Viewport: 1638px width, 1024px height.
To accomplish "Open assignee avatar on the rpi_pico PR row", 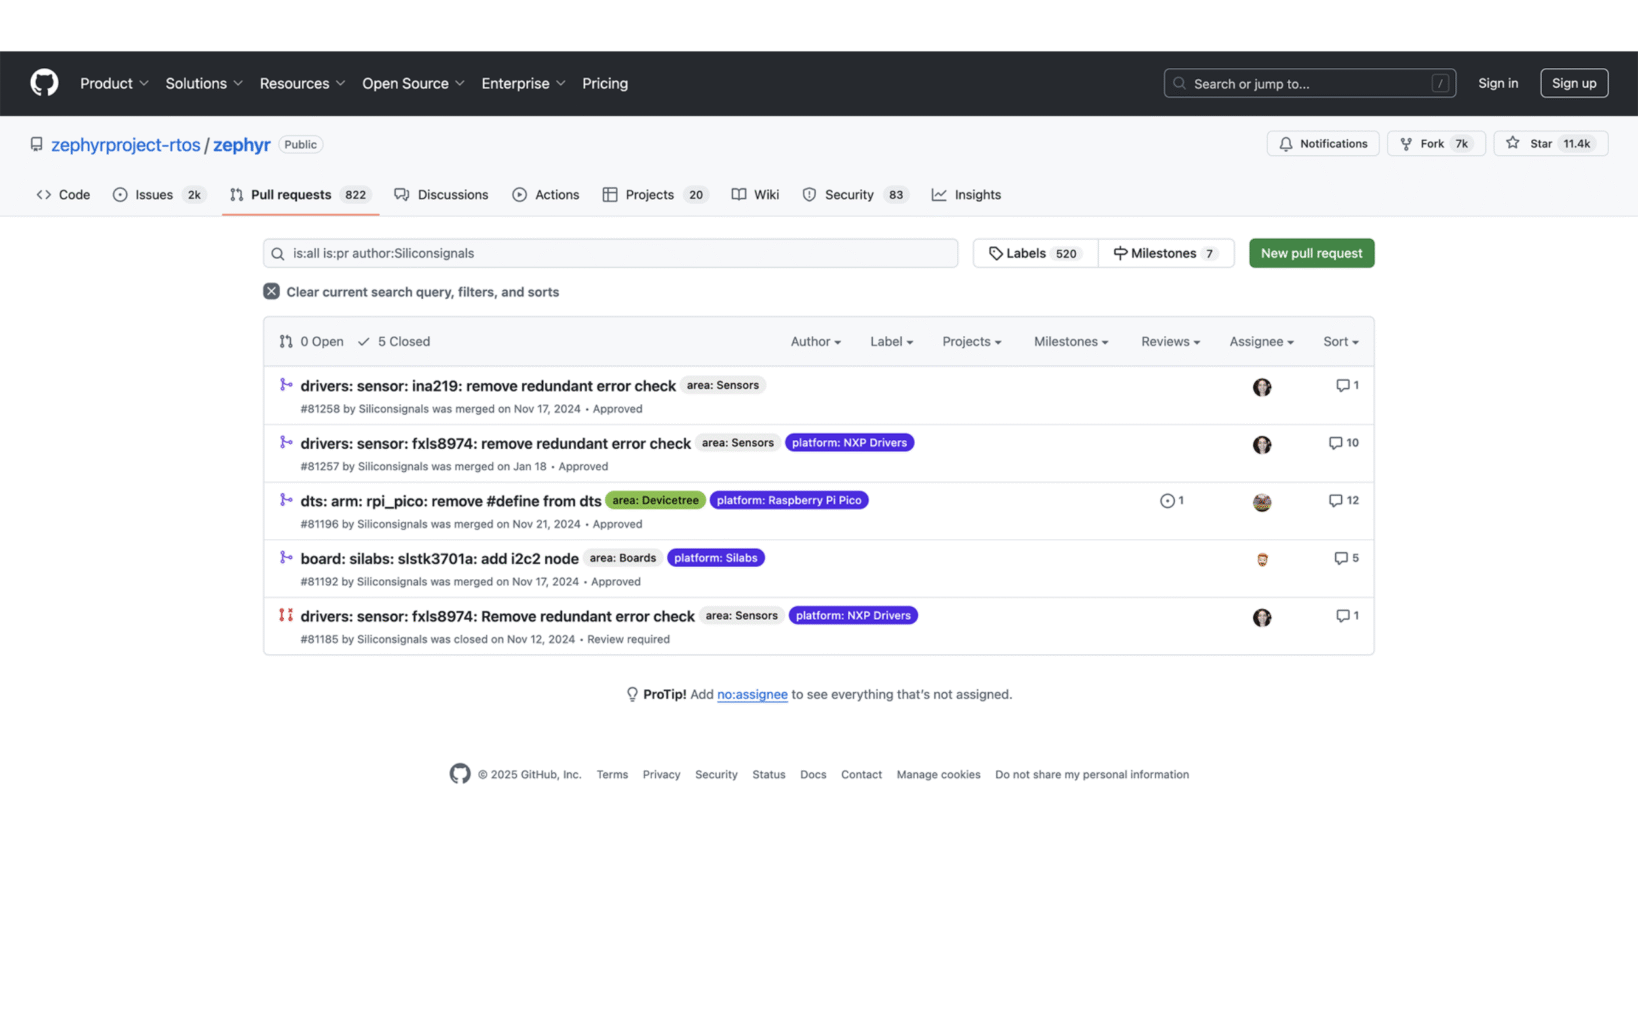I will (1262, 502).
